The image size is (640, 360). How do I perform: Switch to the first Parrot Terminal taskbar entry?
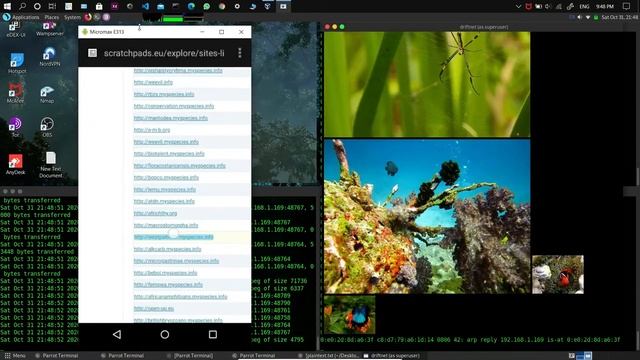pos(57,356)
